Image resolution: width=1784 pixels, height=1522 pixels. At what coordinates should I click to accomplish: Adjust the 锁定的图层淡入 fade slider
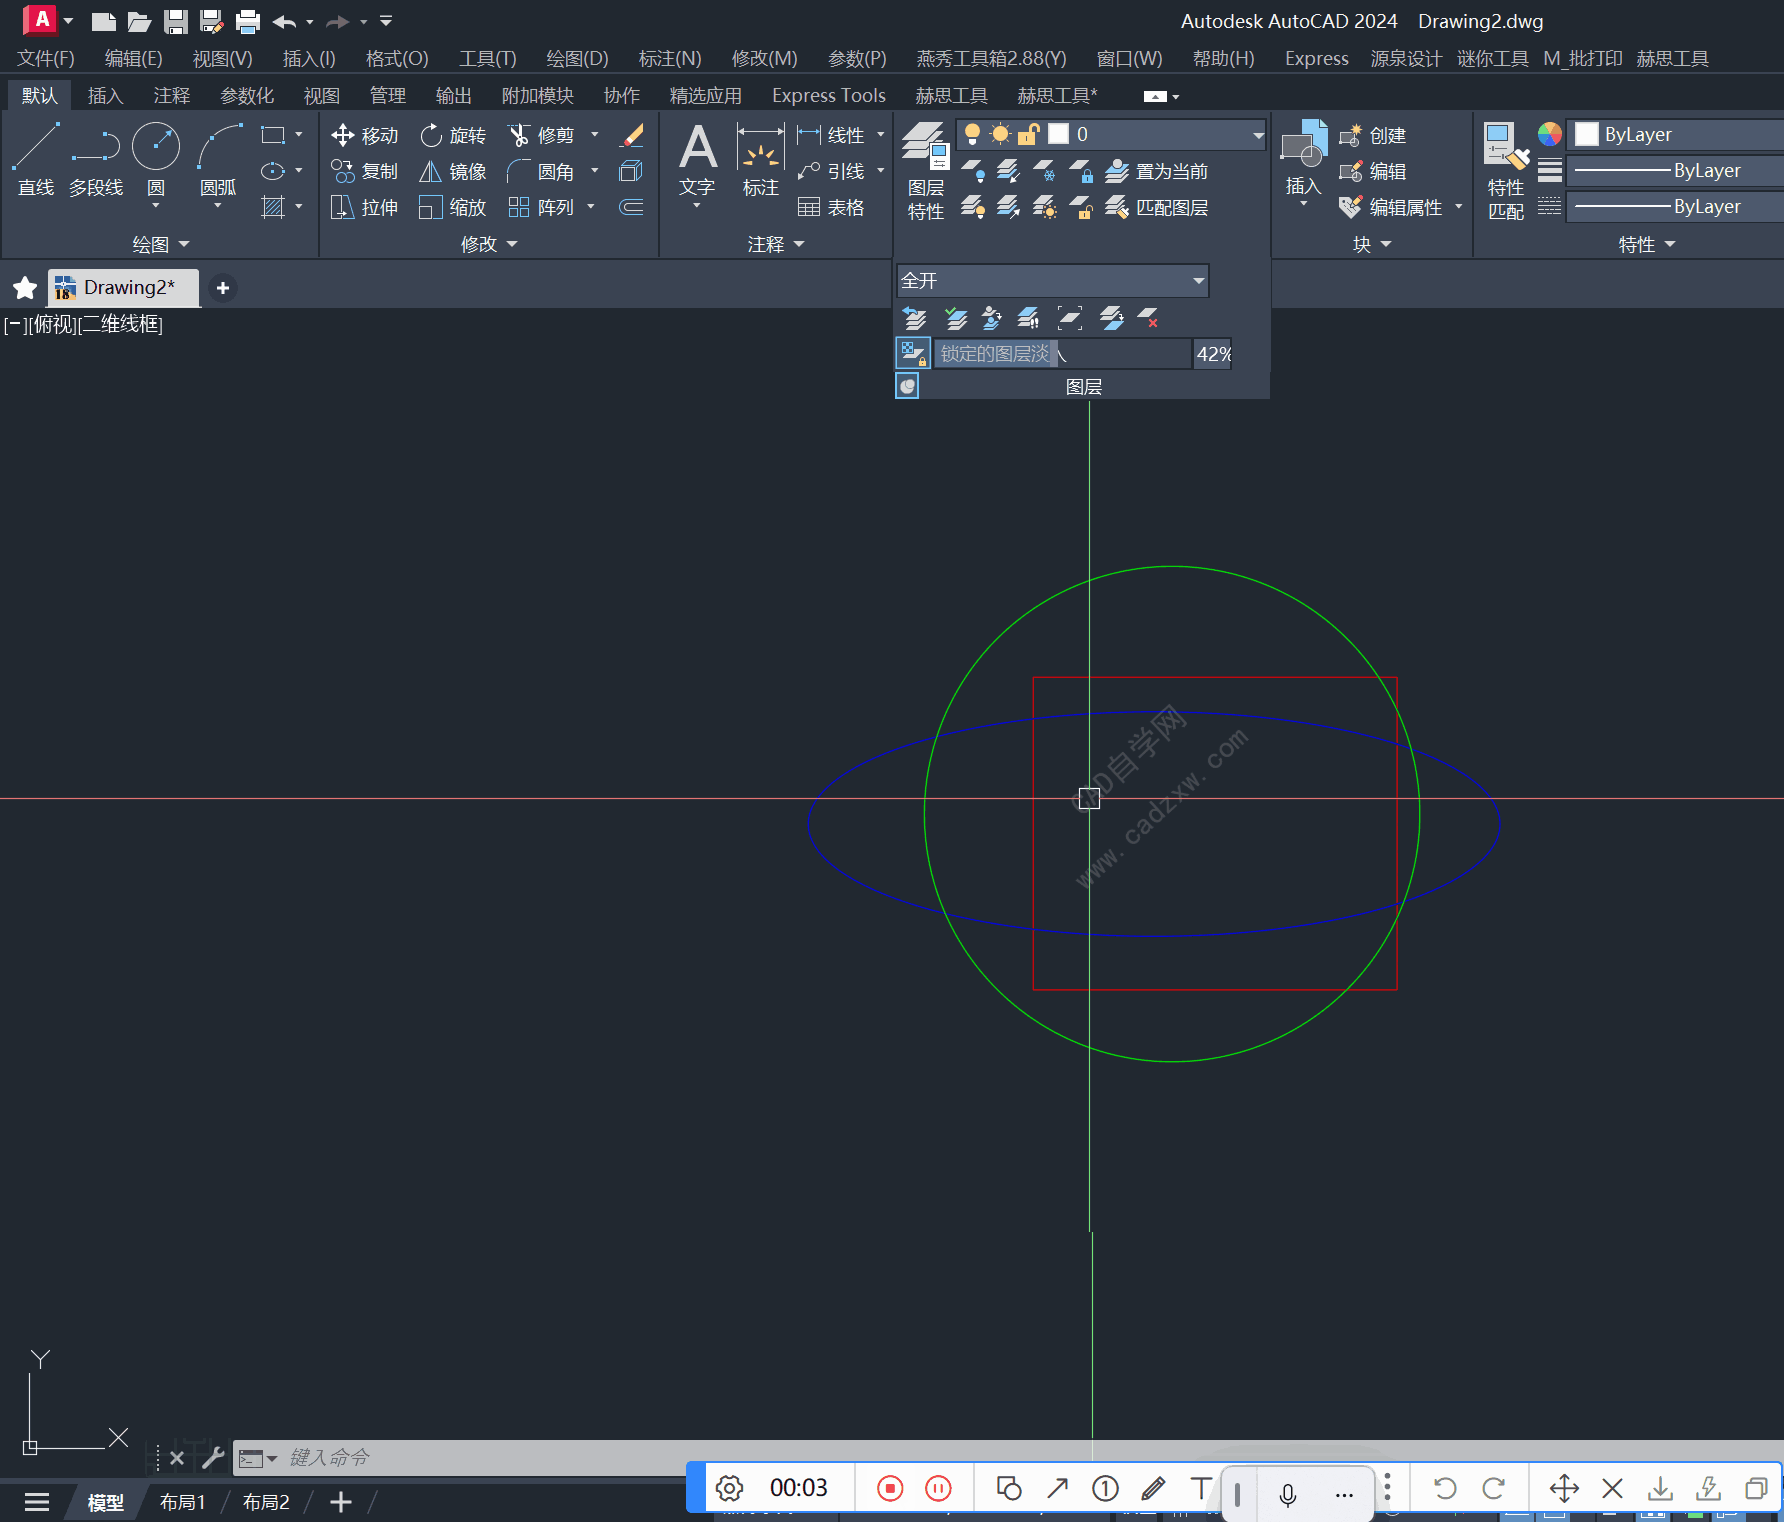1063,353
